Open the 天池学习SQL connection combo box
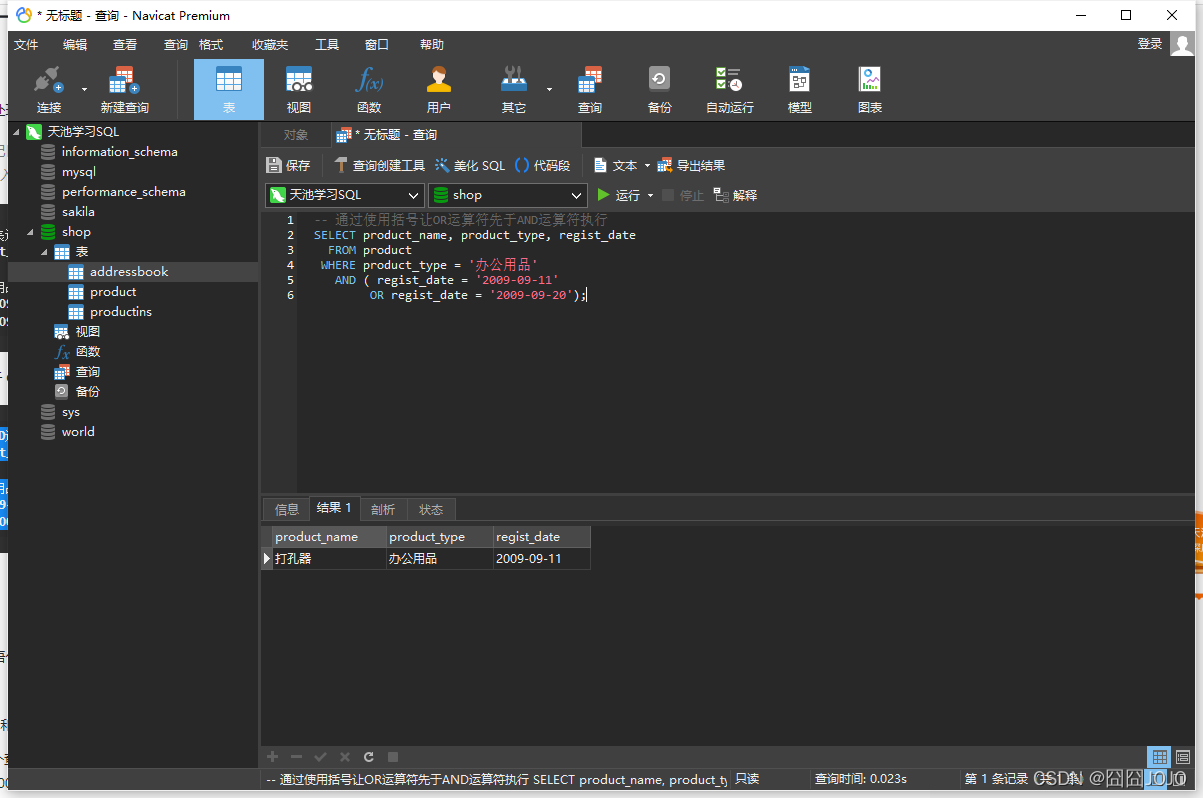1203x798 pixels. tap(345, 195)
